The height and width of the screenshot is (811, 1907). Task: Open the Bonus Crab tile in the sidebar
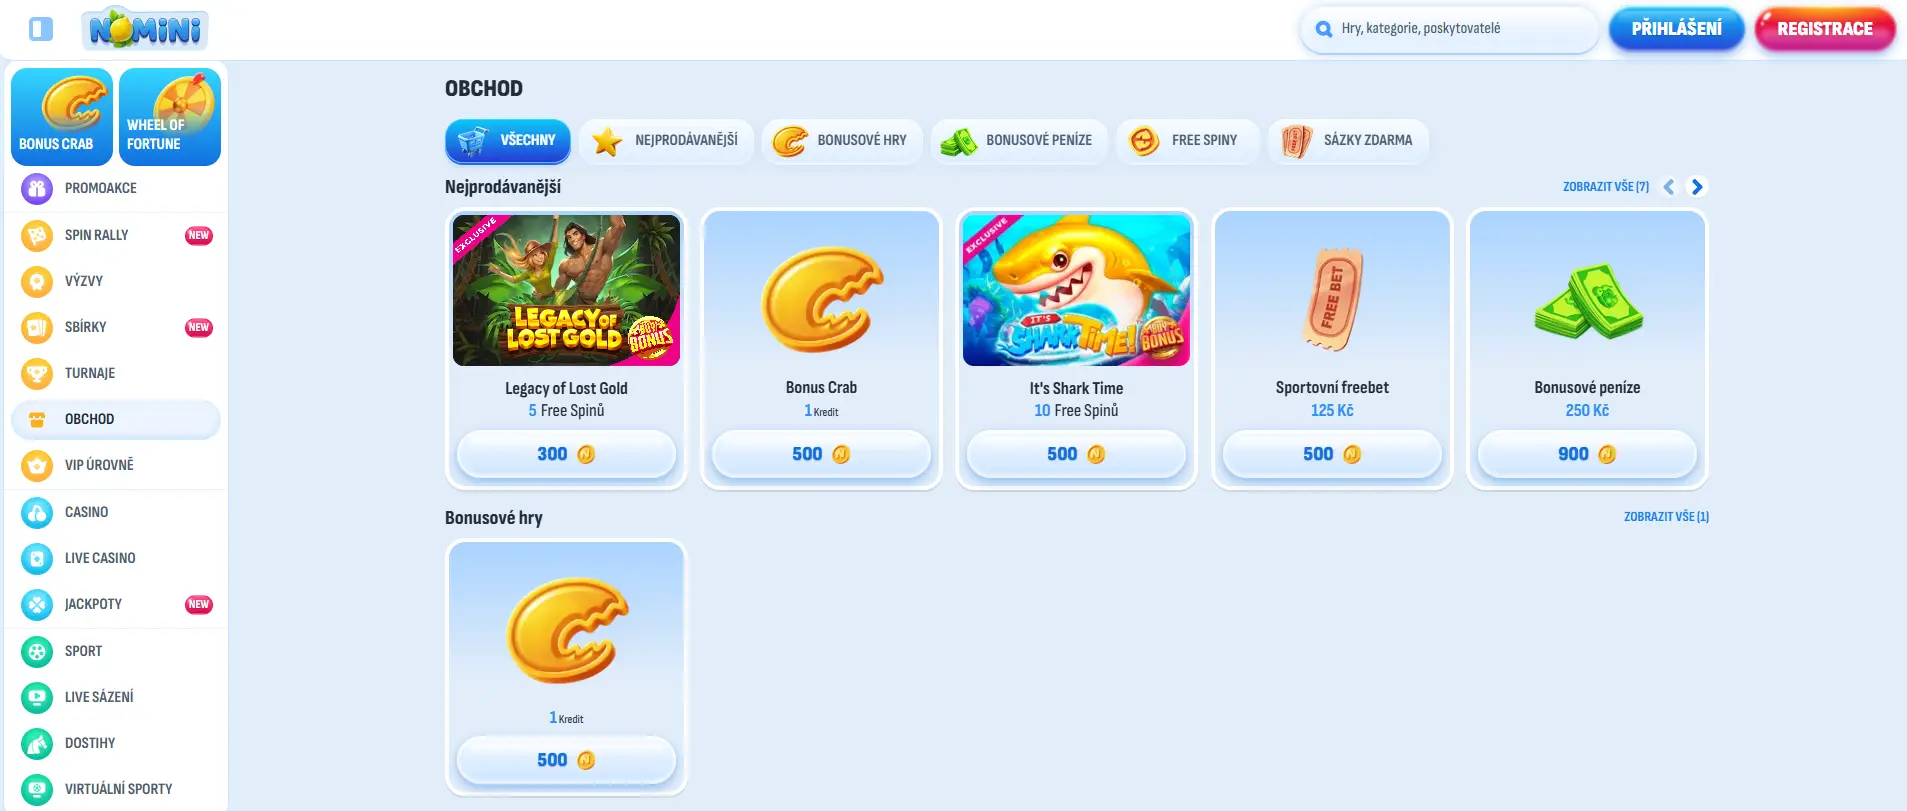pyautogui.click(x=62, y=116)
